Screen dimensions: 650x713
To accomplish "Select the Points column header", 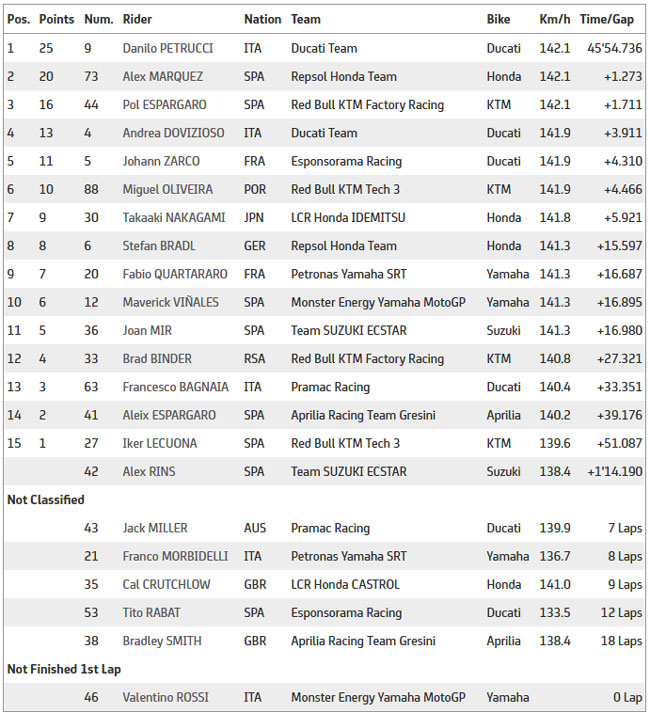I will [56, 19].
